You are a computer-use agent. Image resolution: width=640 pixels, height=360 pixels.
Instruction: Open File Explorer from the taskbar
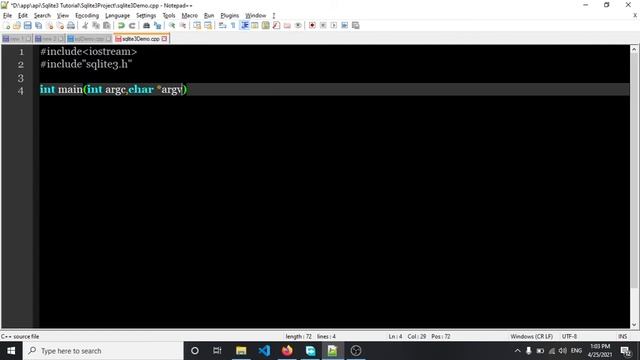(241, 351)
